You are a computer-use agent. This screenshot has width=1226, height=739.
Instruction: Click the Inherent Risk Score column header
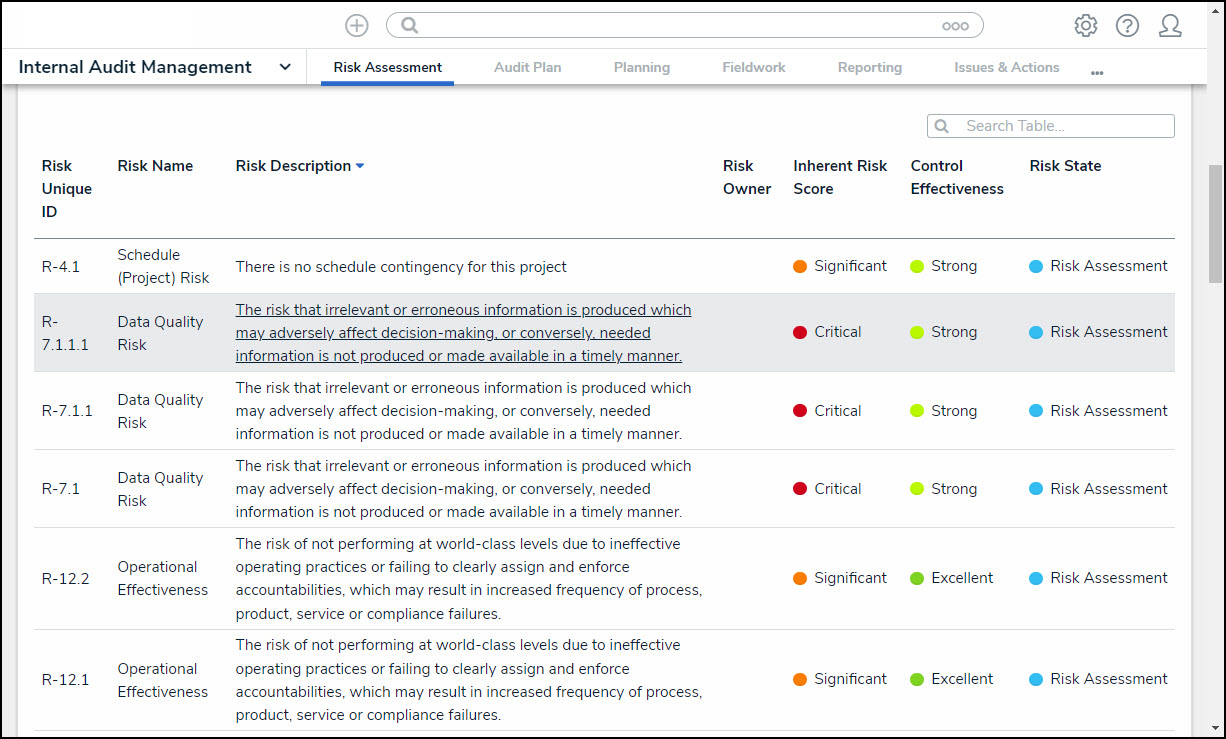pos(840,177)
